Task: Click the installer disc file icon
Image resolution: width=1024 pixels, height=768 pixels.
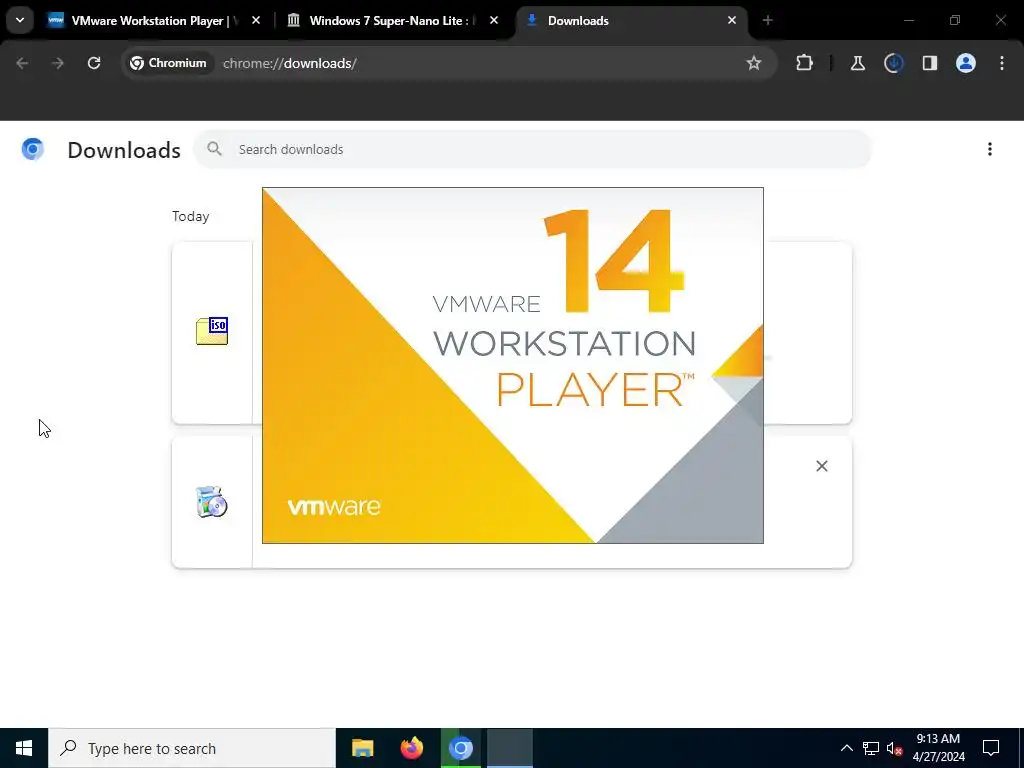Action: point(212,502)
